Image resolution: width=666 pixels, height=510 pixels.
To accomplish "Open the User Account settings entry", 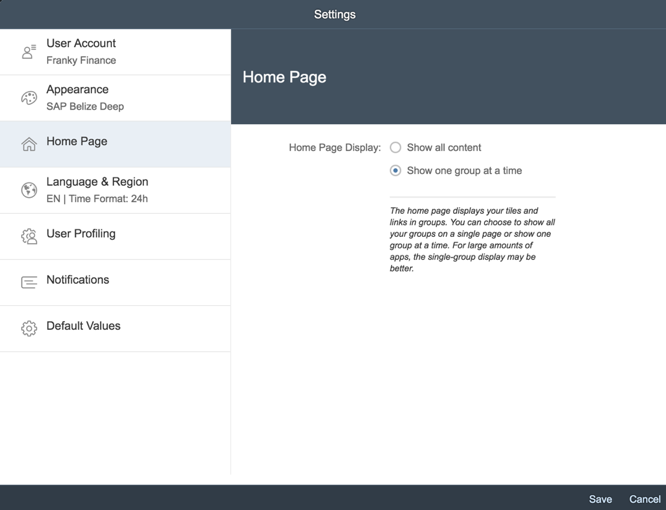I will point(115,52).
